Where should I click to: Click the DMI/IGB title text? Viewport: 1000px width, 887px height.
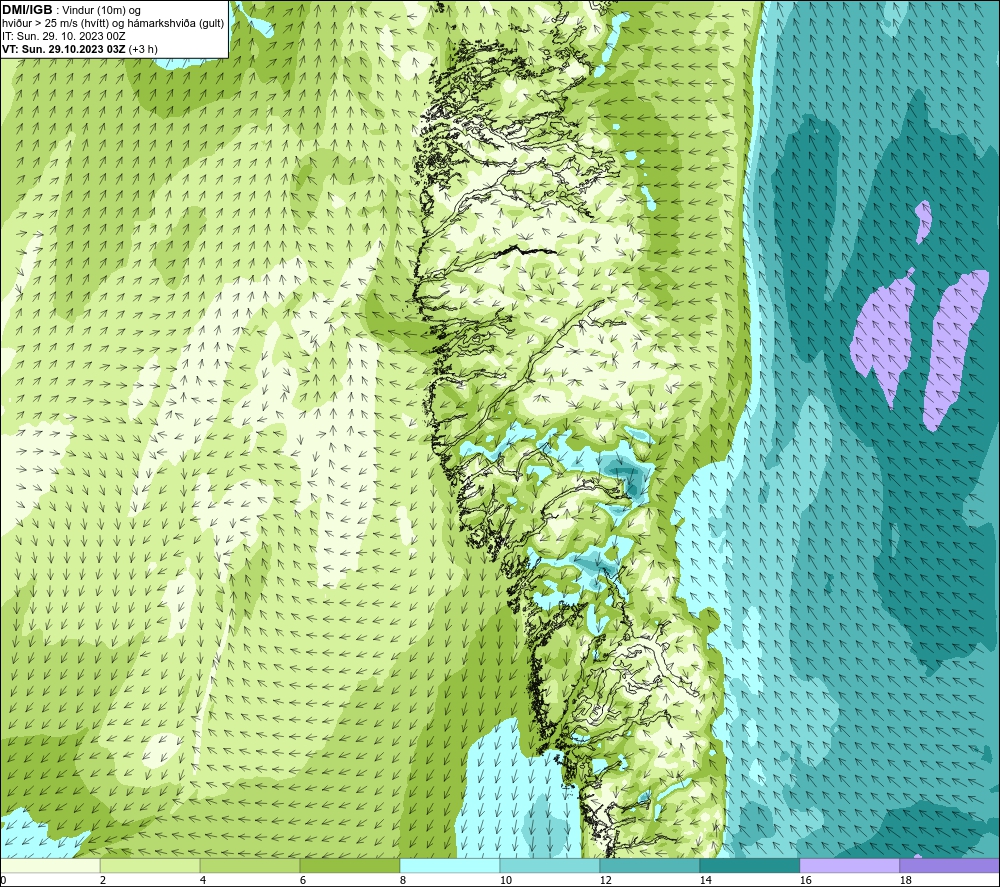(27, 10)
